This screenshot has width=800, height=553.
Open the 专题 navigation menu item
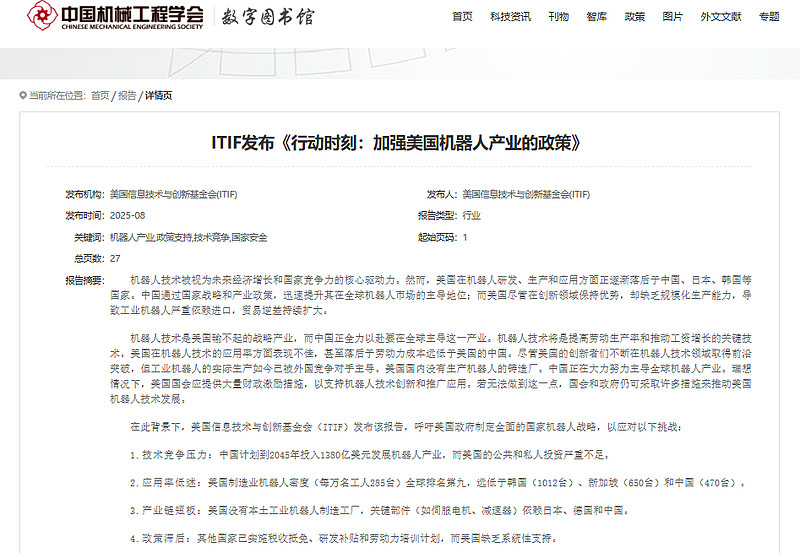point(769,17)
